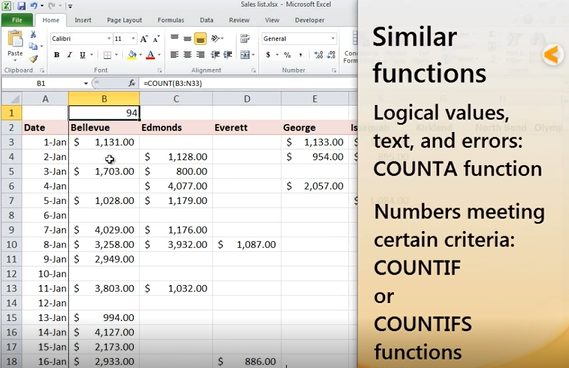Open the text Orientation options

[217, 38]
